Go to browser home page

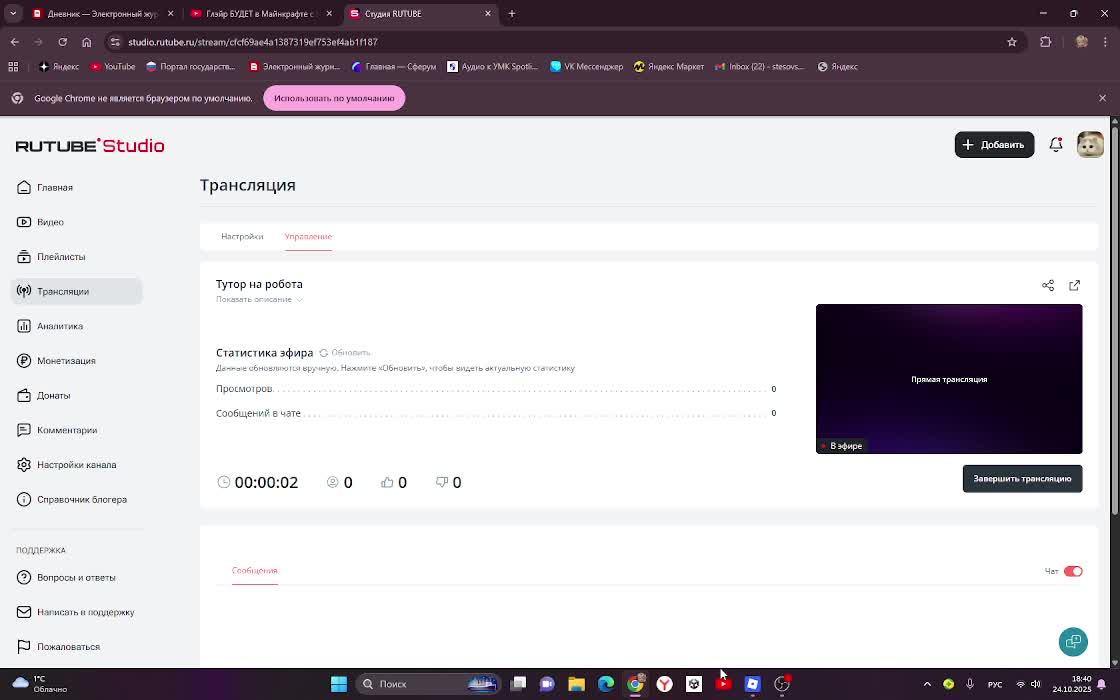tap(86, 42)
